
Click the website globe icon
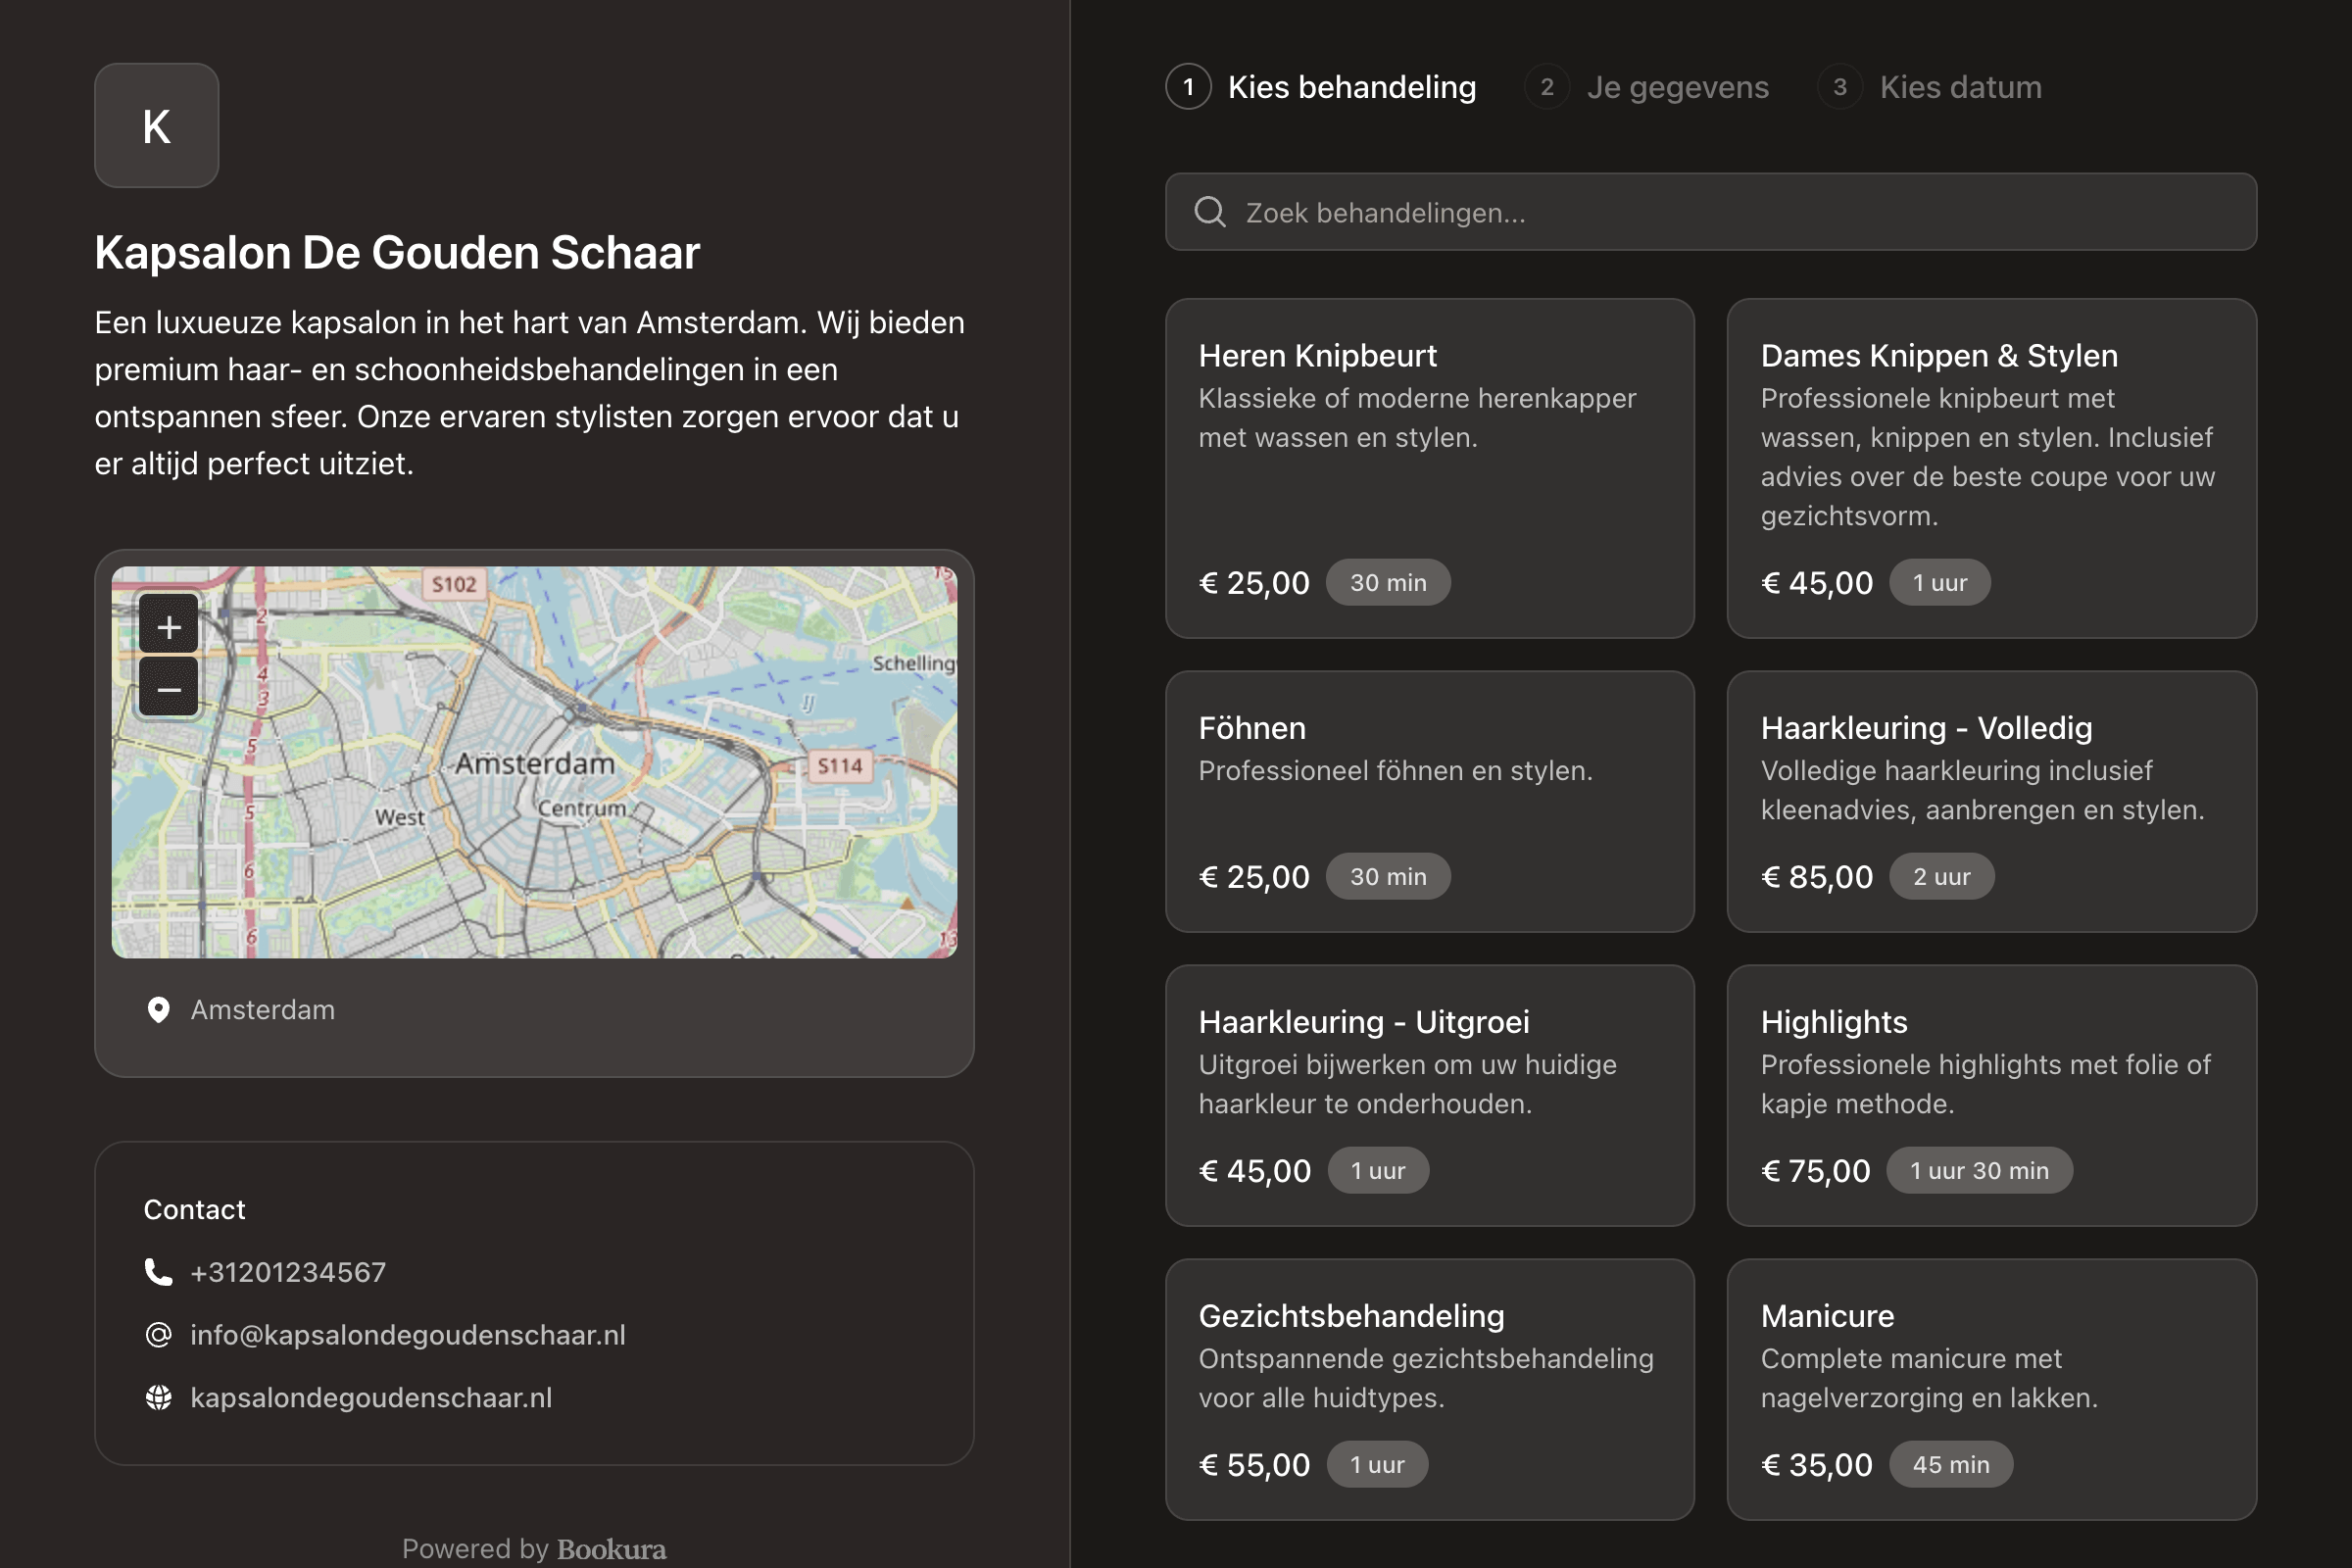(158, 1398)
